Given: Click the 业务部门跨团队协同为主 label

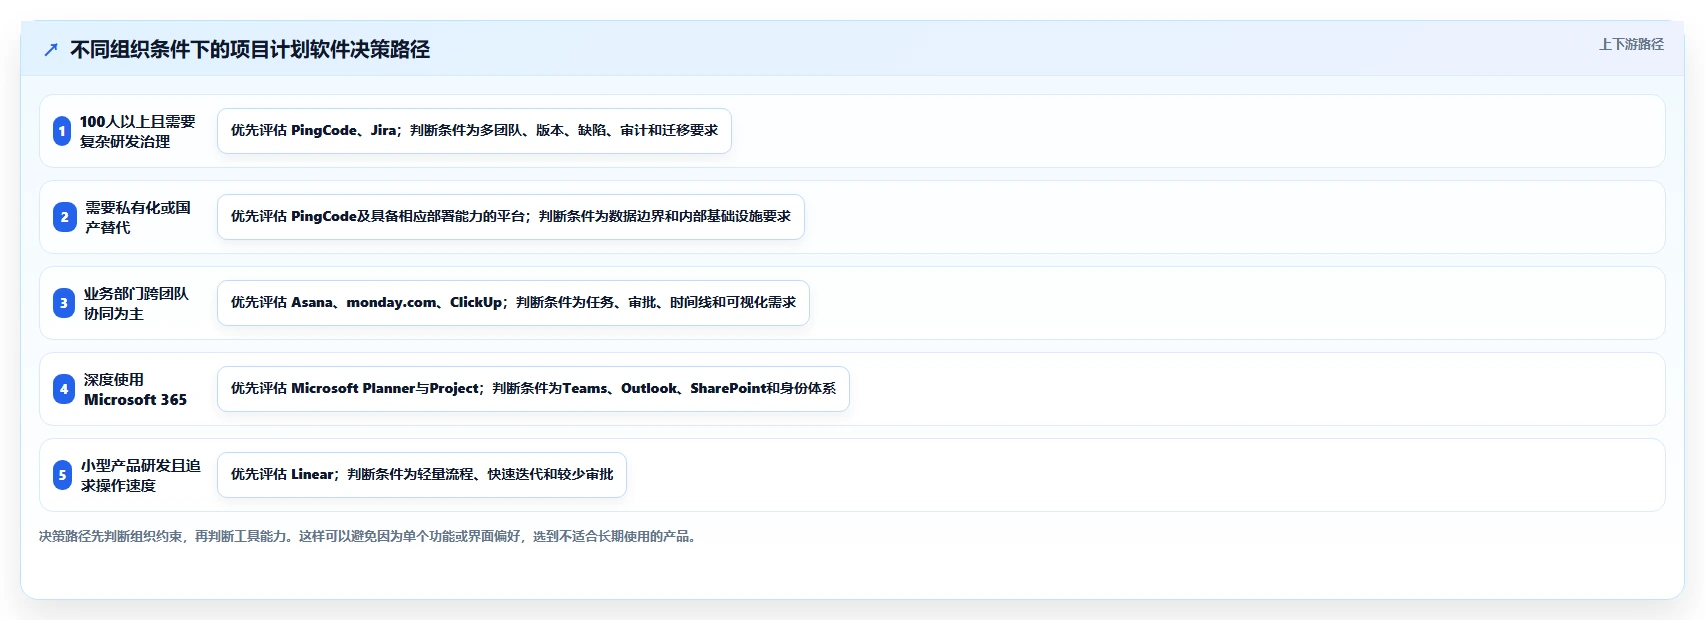Looking at the screenshot, I should [136, 303].
